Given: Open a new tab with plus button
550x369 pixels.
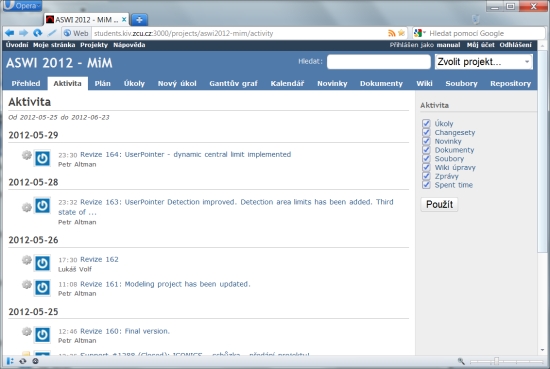Looking at the screenshot, I should [x=139, y=20].
